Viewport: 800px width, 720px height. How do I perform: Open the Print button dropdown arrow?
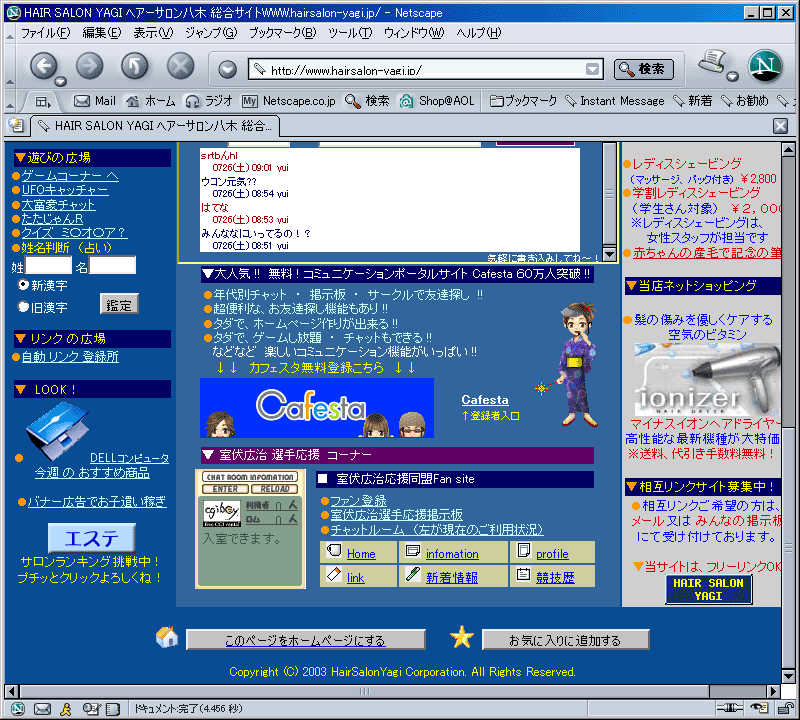coord(732,77)
